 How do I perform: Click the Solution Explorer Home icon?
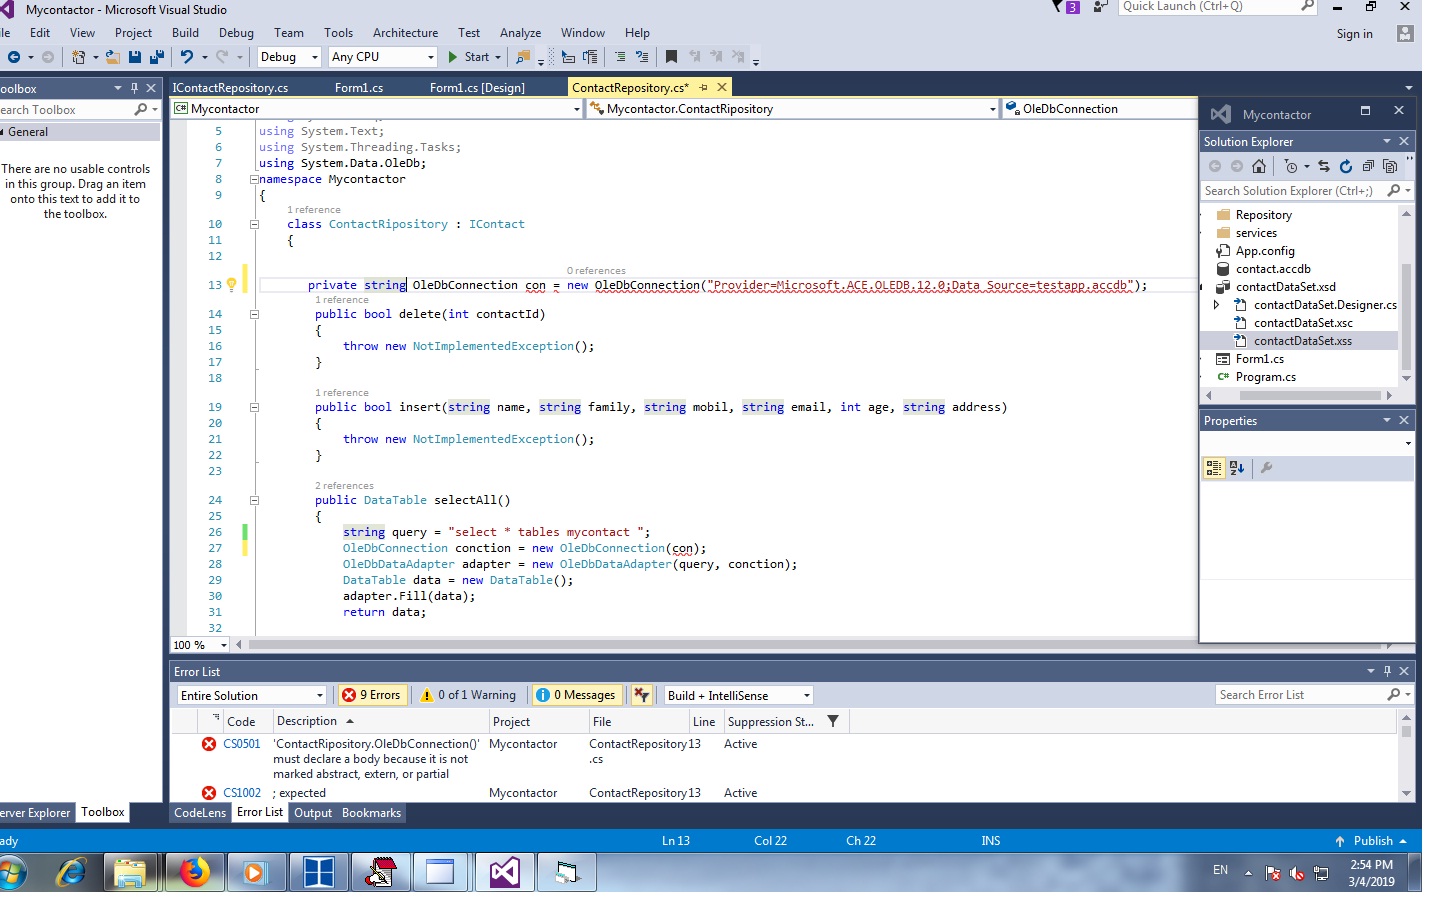tap(1259, 167)
